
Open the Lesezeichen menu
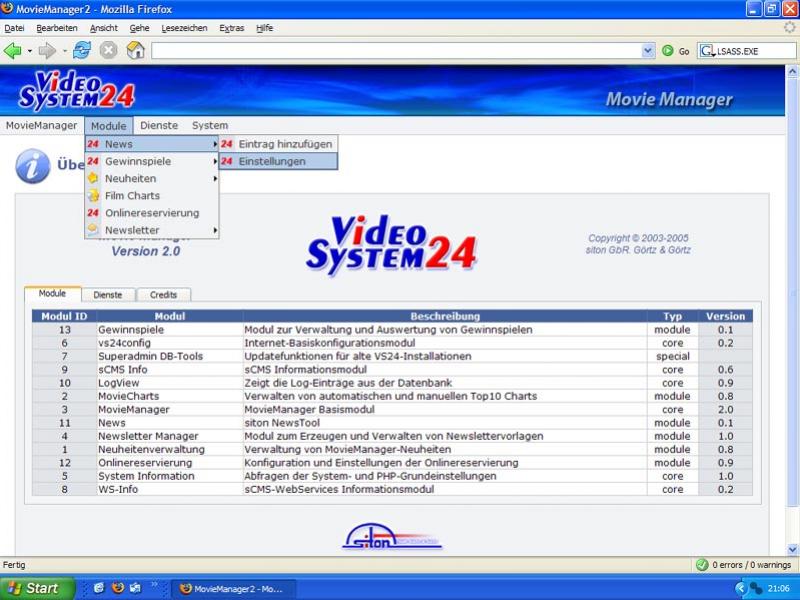click(x=184, y=28)
